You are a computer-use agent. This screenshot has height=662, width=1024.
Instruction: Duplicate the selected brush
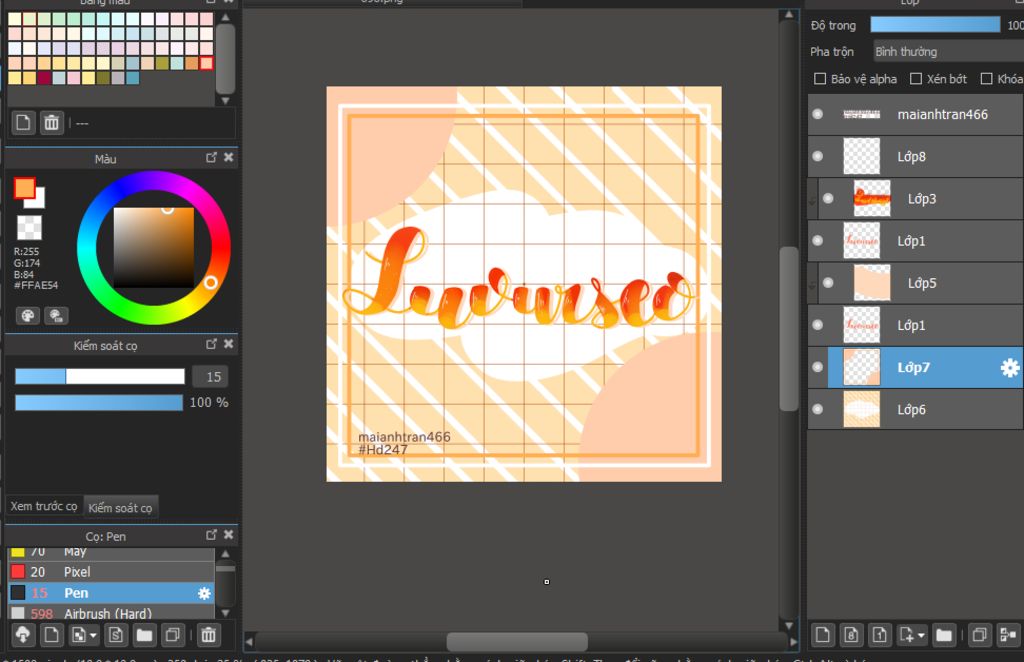(x=173, y=635)
